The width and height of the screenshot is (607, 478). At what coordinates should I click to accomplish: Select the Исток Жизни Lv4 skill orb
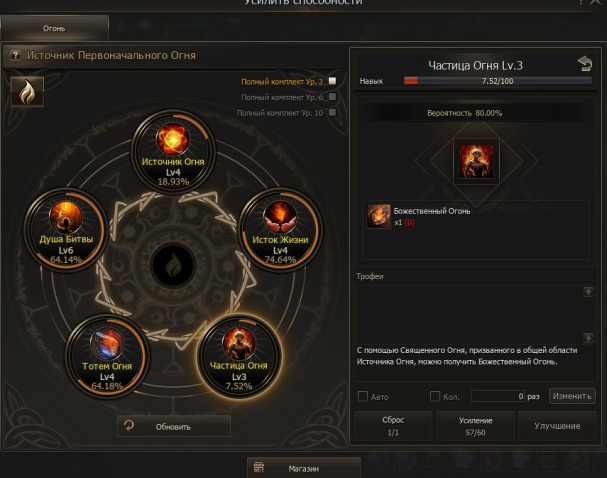pos(280,229)
